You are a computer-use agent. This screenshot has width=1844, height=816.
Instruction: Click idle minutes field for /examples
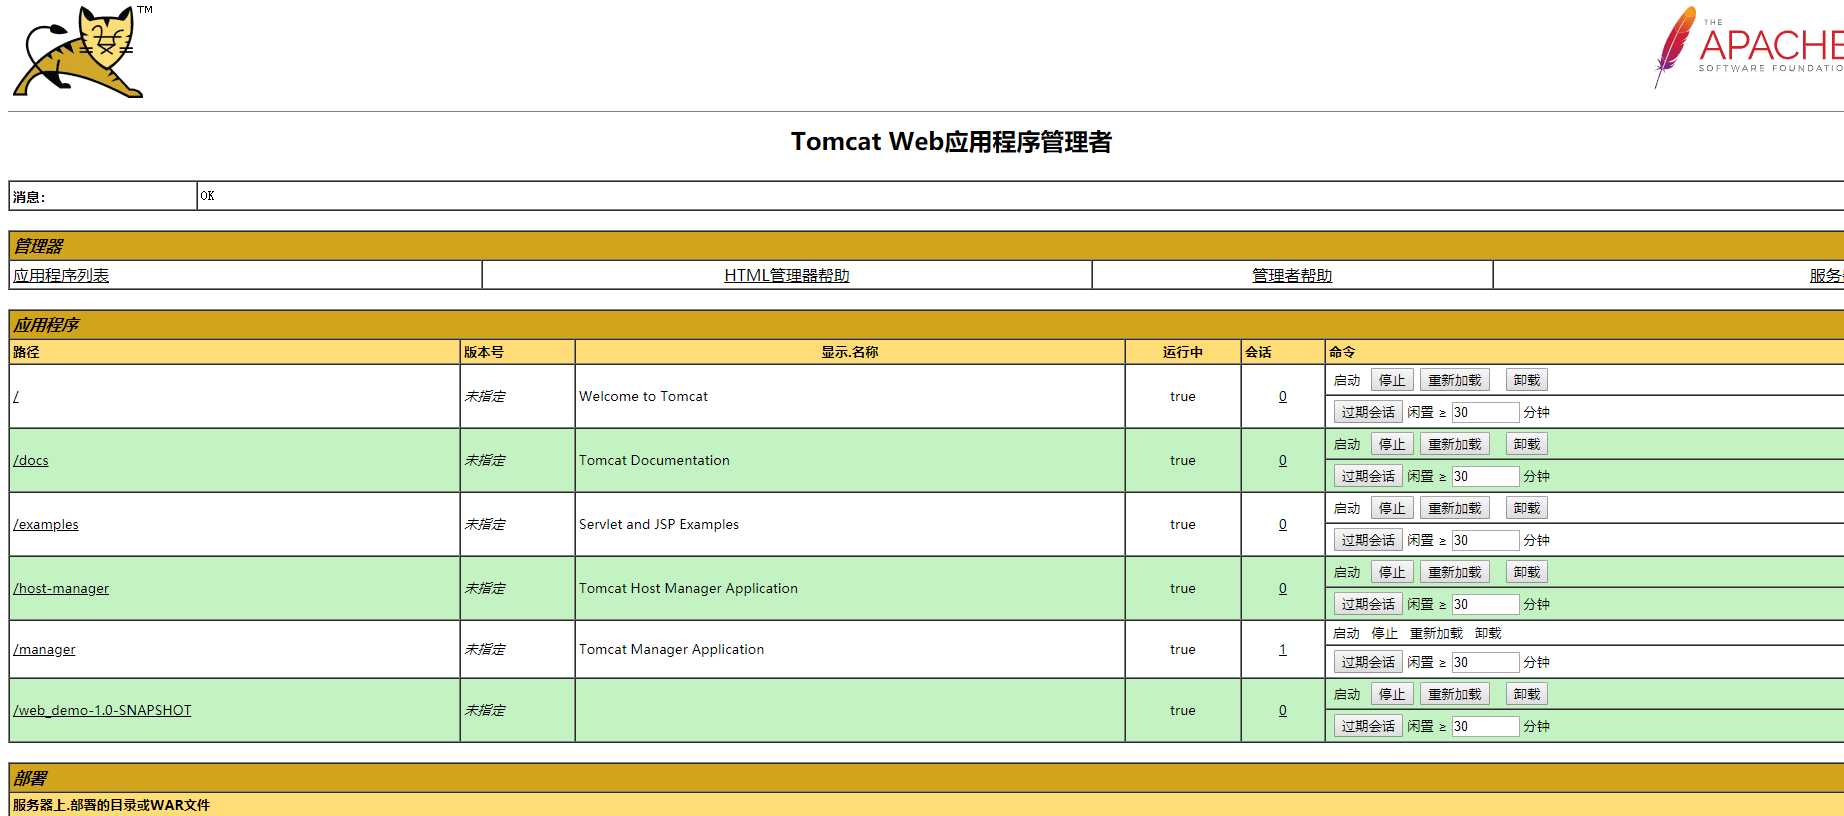point(1485,540)
